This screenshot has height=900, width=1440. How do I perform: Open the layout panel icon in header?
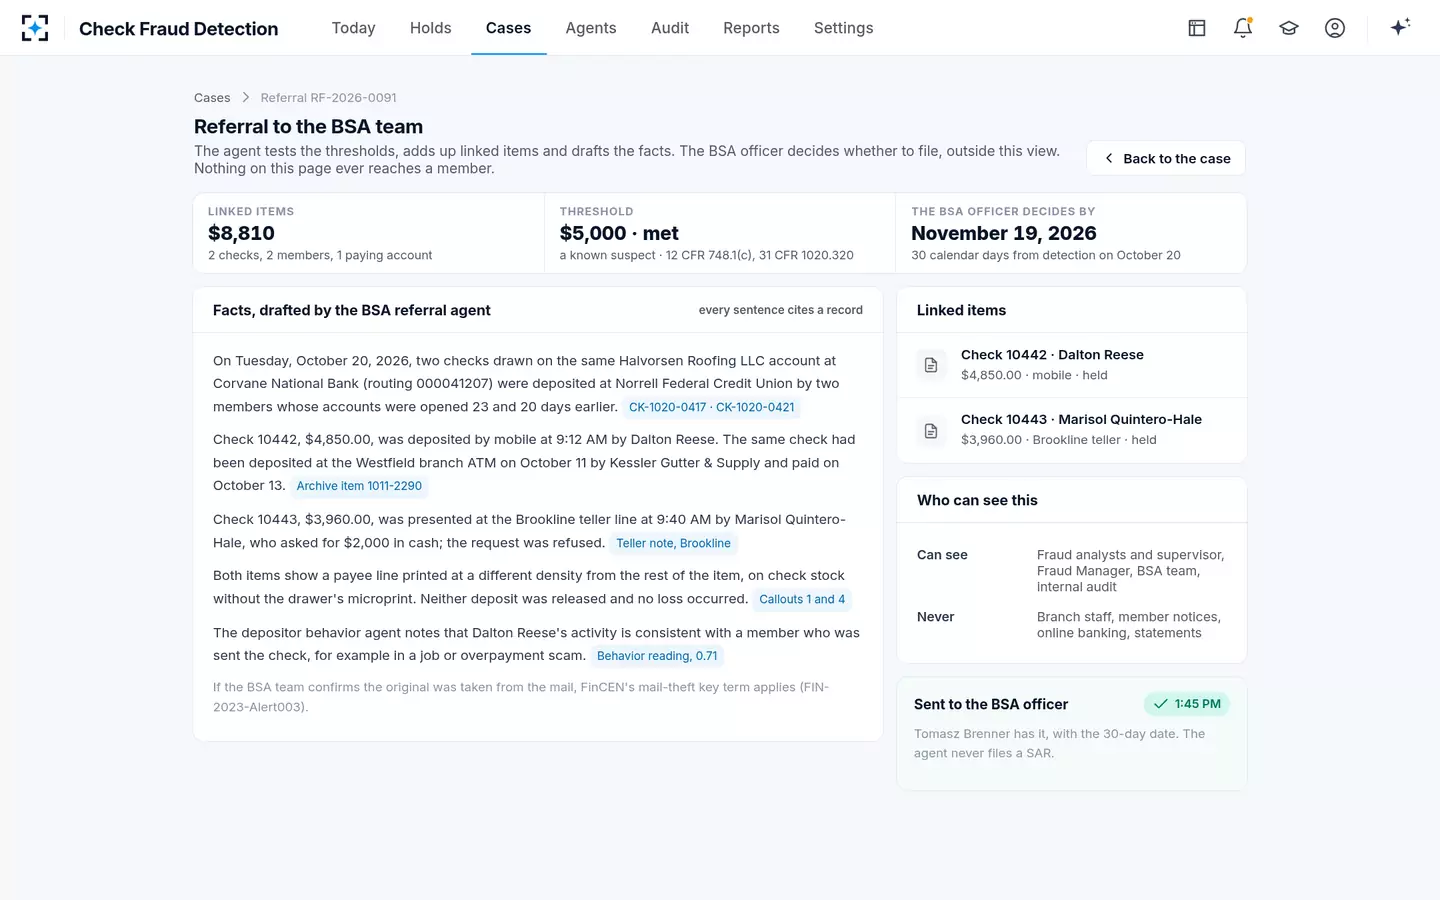(1197, 28)
